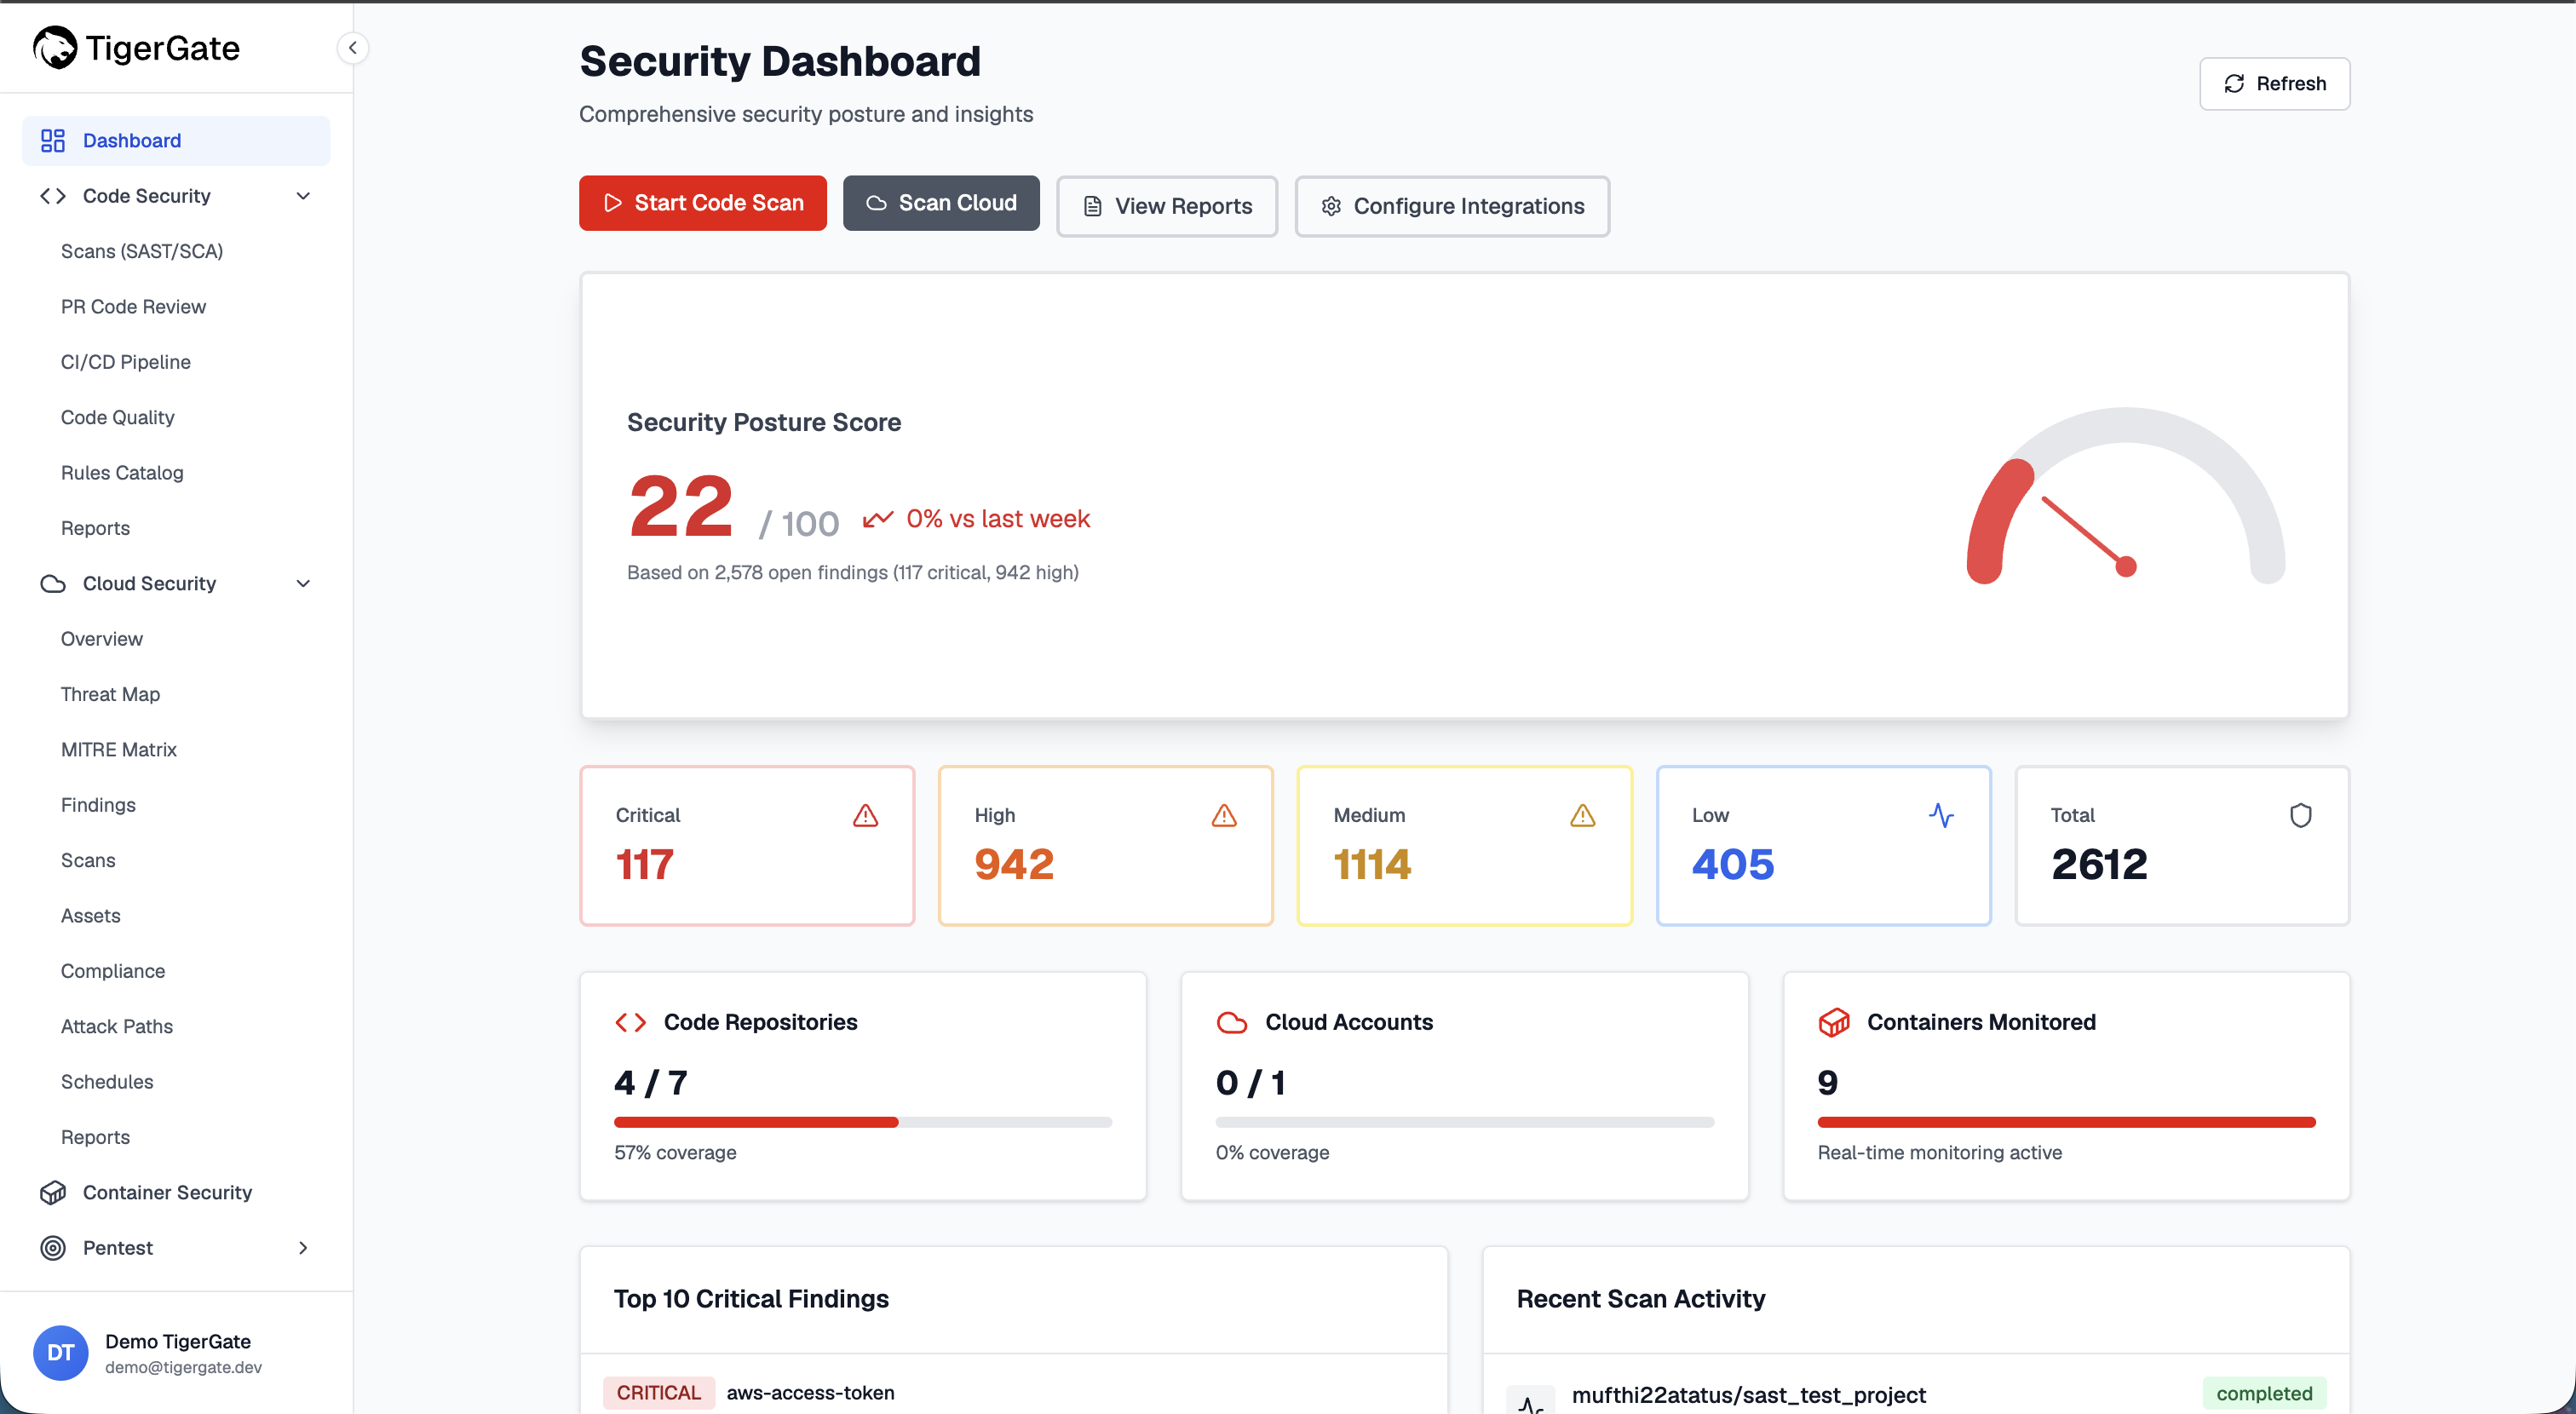Click the Code Repositories coverage progress bar
This screenshot has height=1414, width=2576.
coord(863,1122)
